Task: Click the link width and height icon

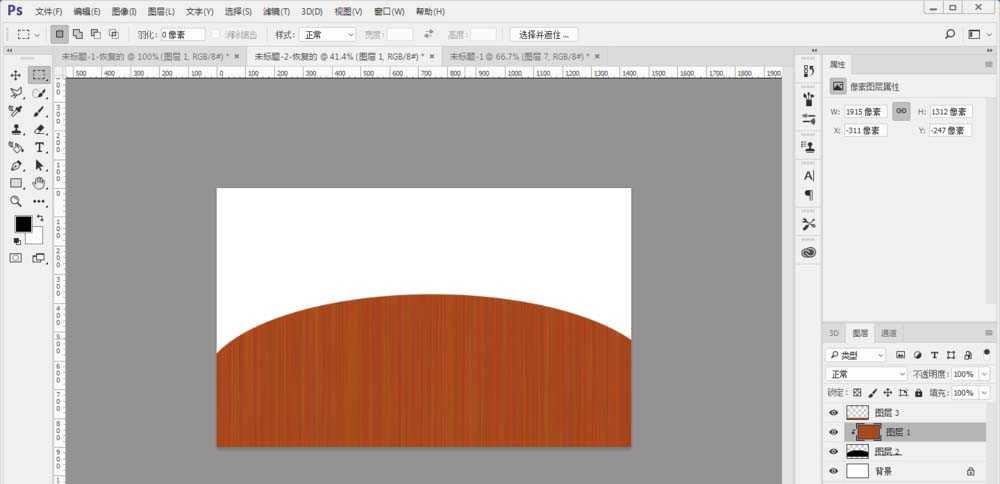Action: tap(901, 111)
